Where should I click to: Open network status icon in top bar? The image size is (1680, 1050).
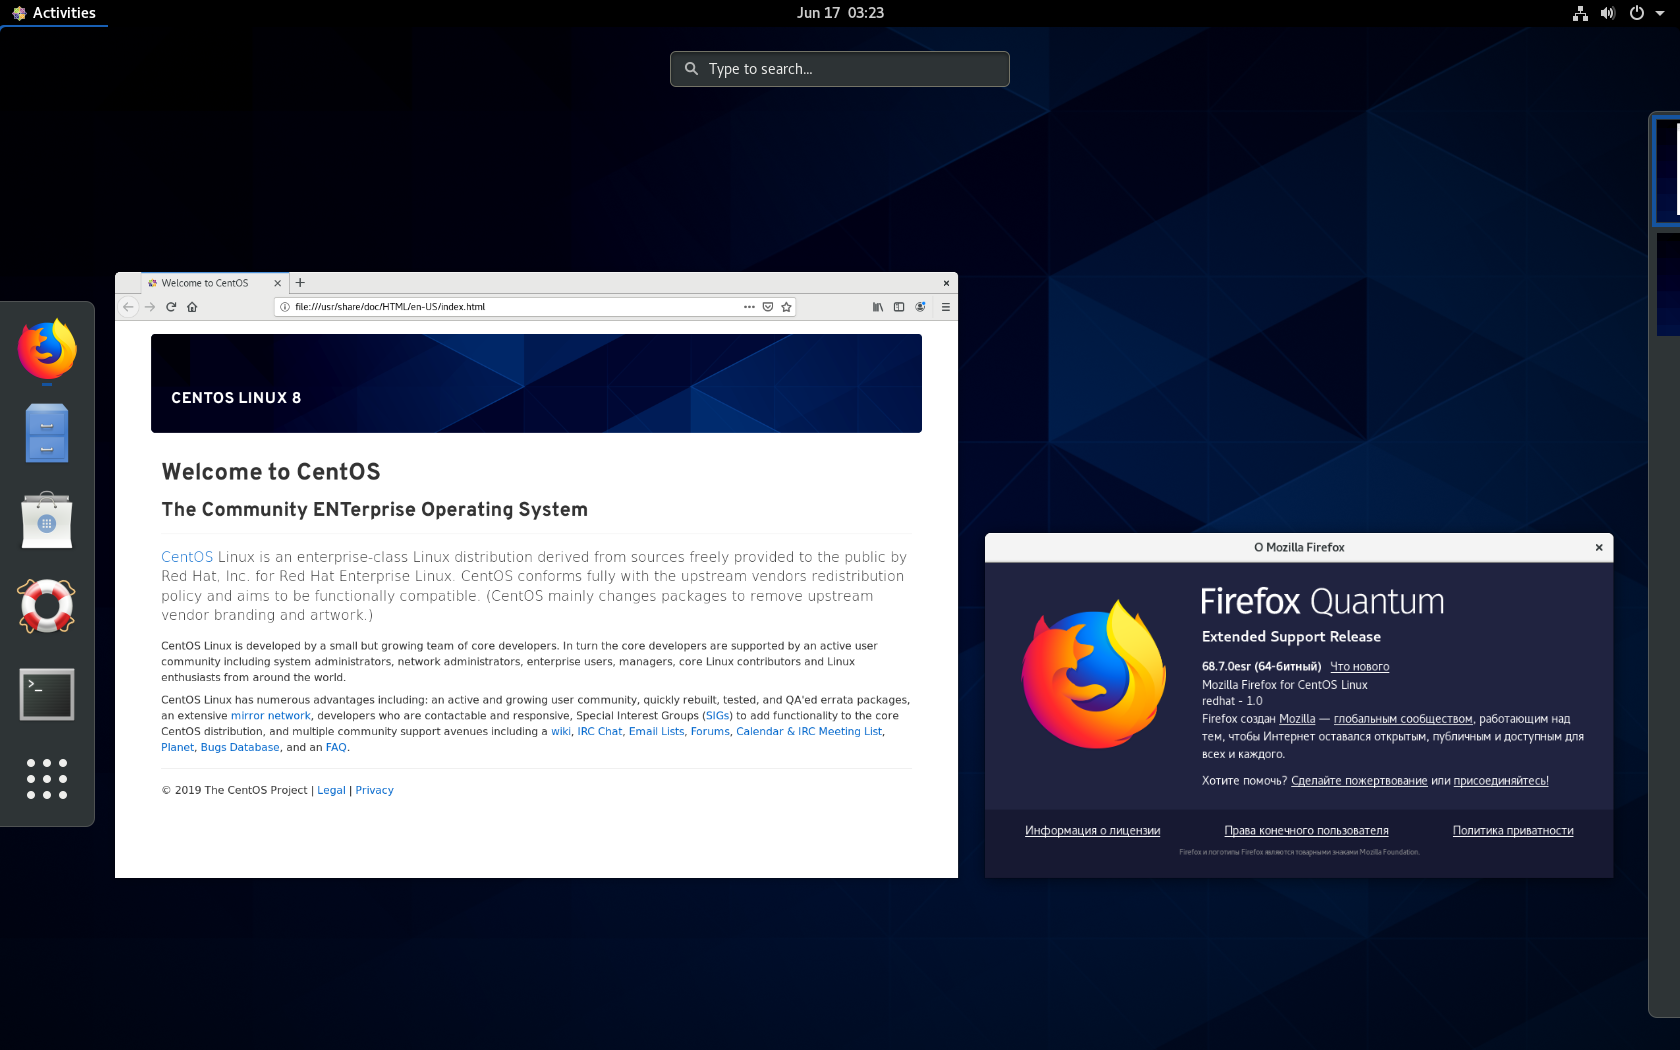1580,13
